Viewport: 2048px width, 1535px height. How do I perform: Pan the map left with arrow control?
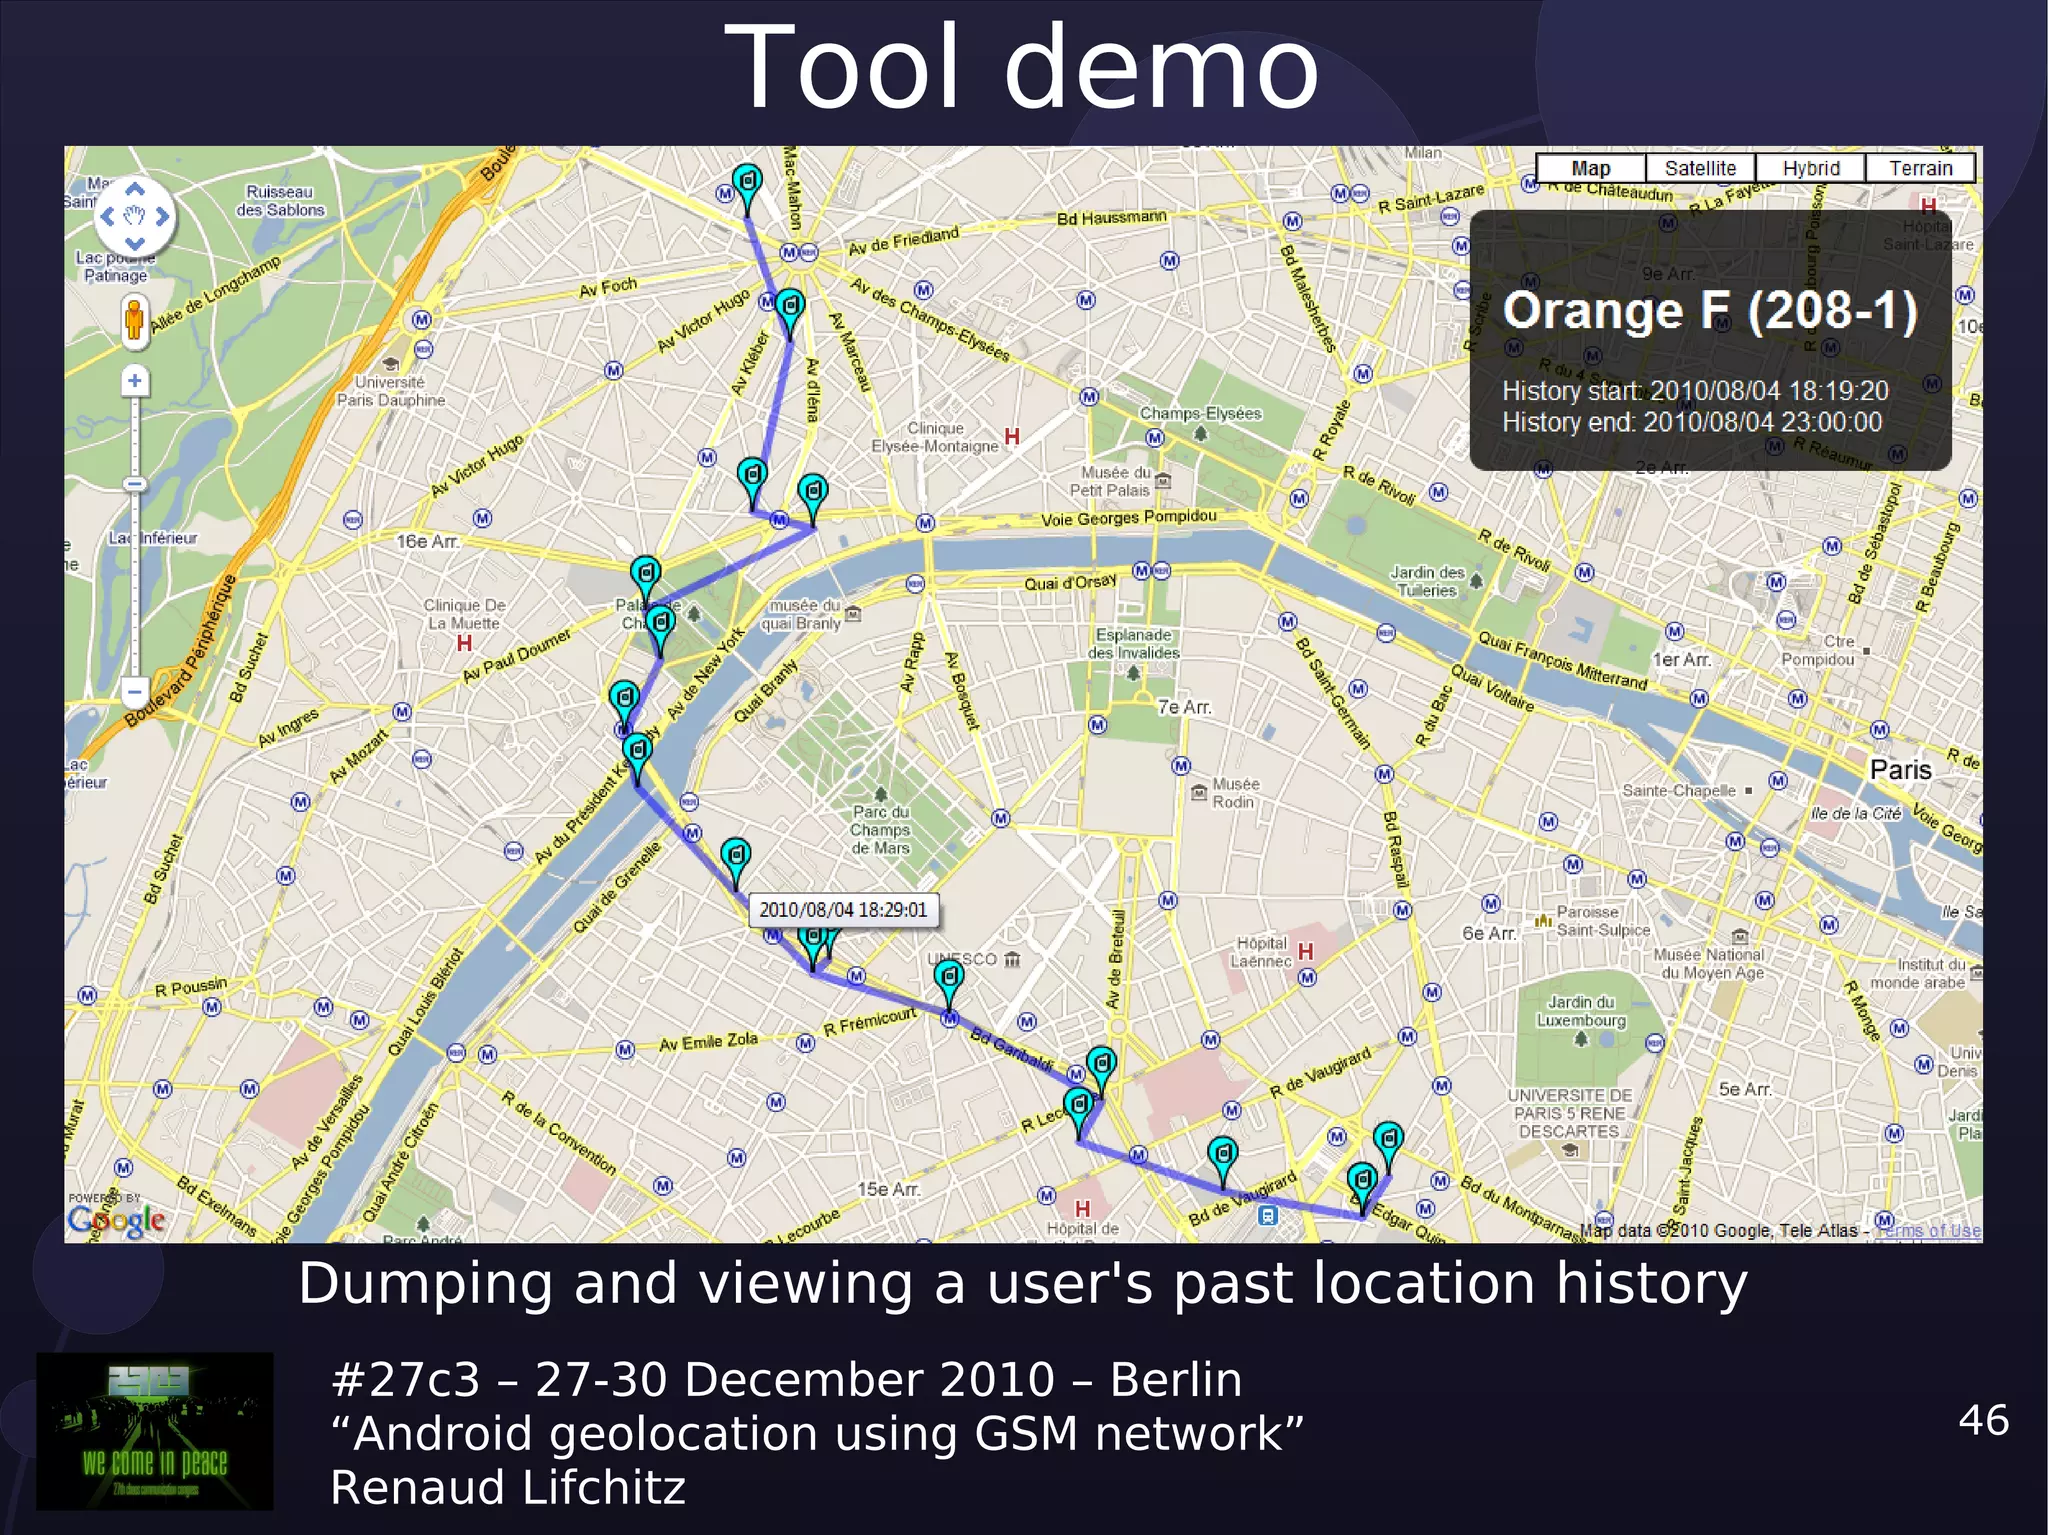[x=107, y=216]
